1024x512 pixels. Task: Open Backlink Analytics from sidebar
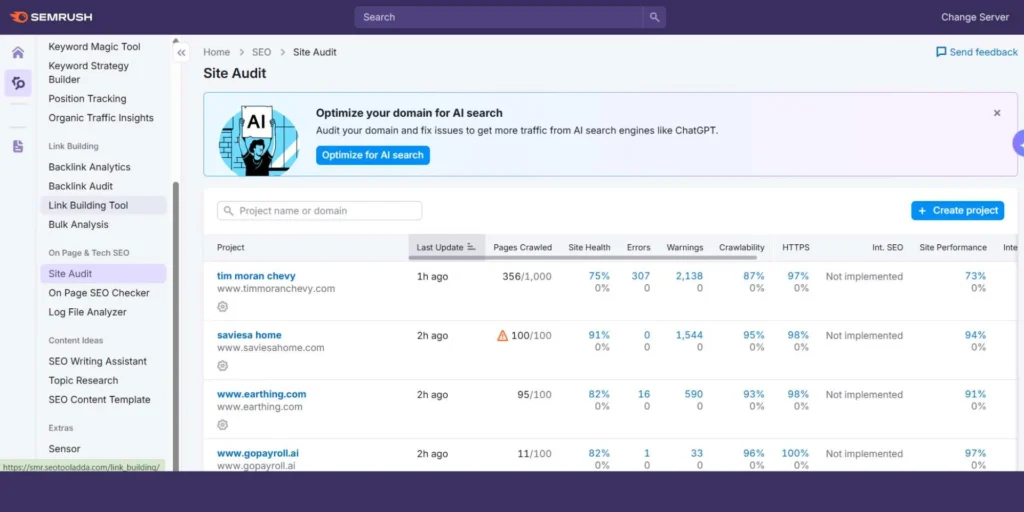(89, 167)
